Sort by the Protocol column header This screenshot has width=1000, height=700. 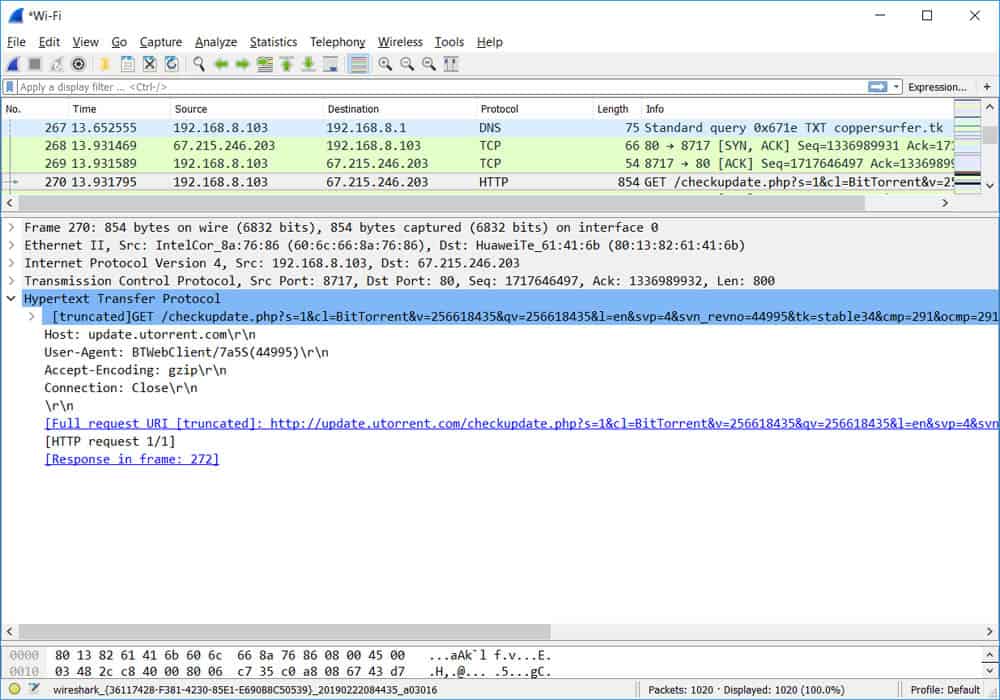pos(534,109)
